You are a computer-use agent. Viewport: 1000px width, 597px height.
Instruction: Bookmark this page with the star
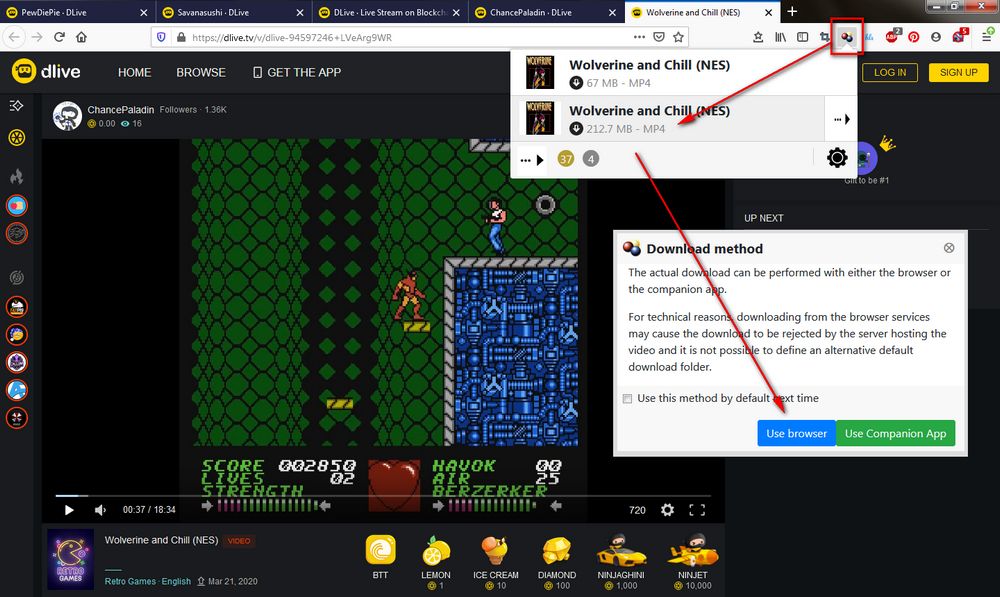(678, 37)
